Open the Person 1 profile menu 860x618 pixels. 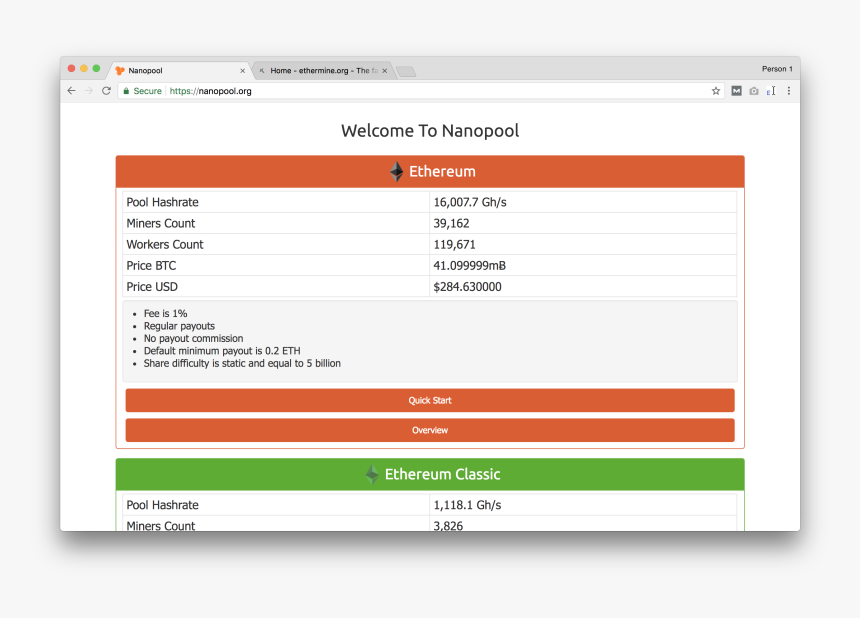click(x=776, y=69)
